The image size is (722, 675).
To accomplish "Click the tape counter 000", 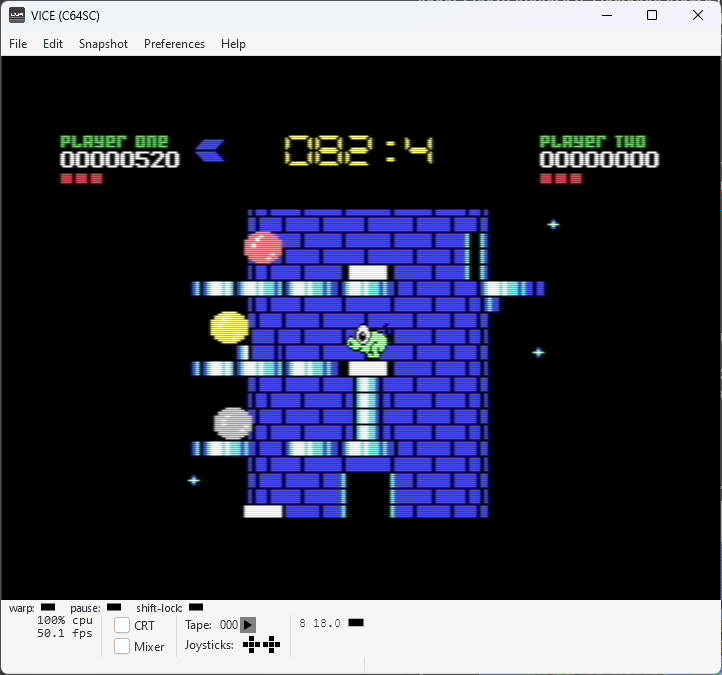I will pyautogui.click(x=229, y=625).
